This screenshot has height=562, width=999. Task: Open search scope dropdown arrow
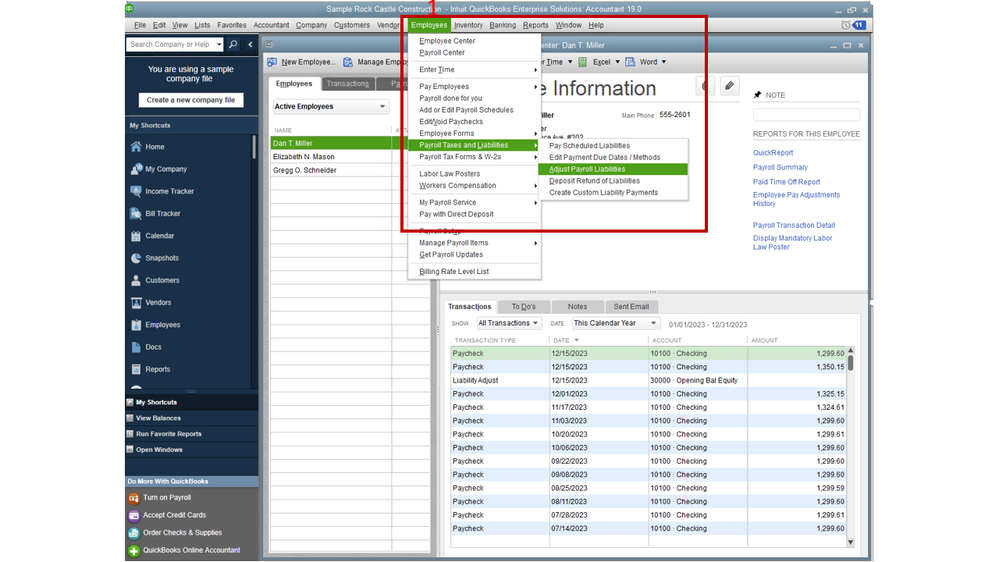219,44
